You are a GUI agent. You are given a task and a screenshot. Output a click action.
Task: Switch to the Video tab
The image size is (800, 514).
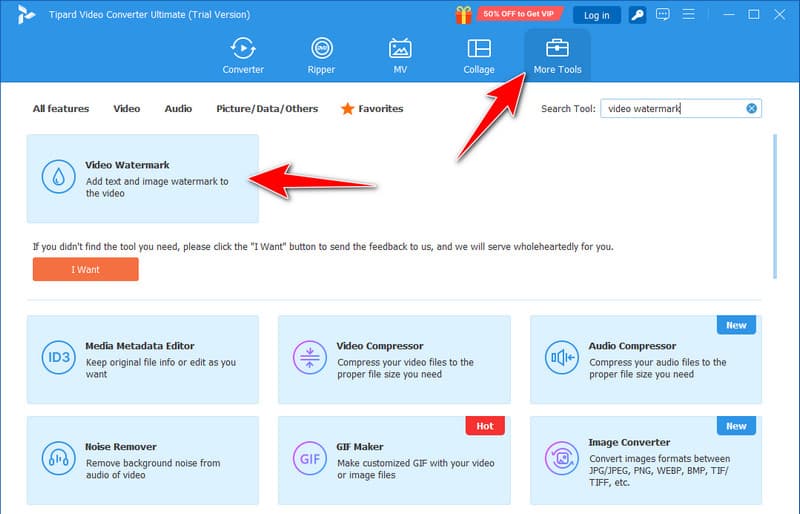(127, 109)
